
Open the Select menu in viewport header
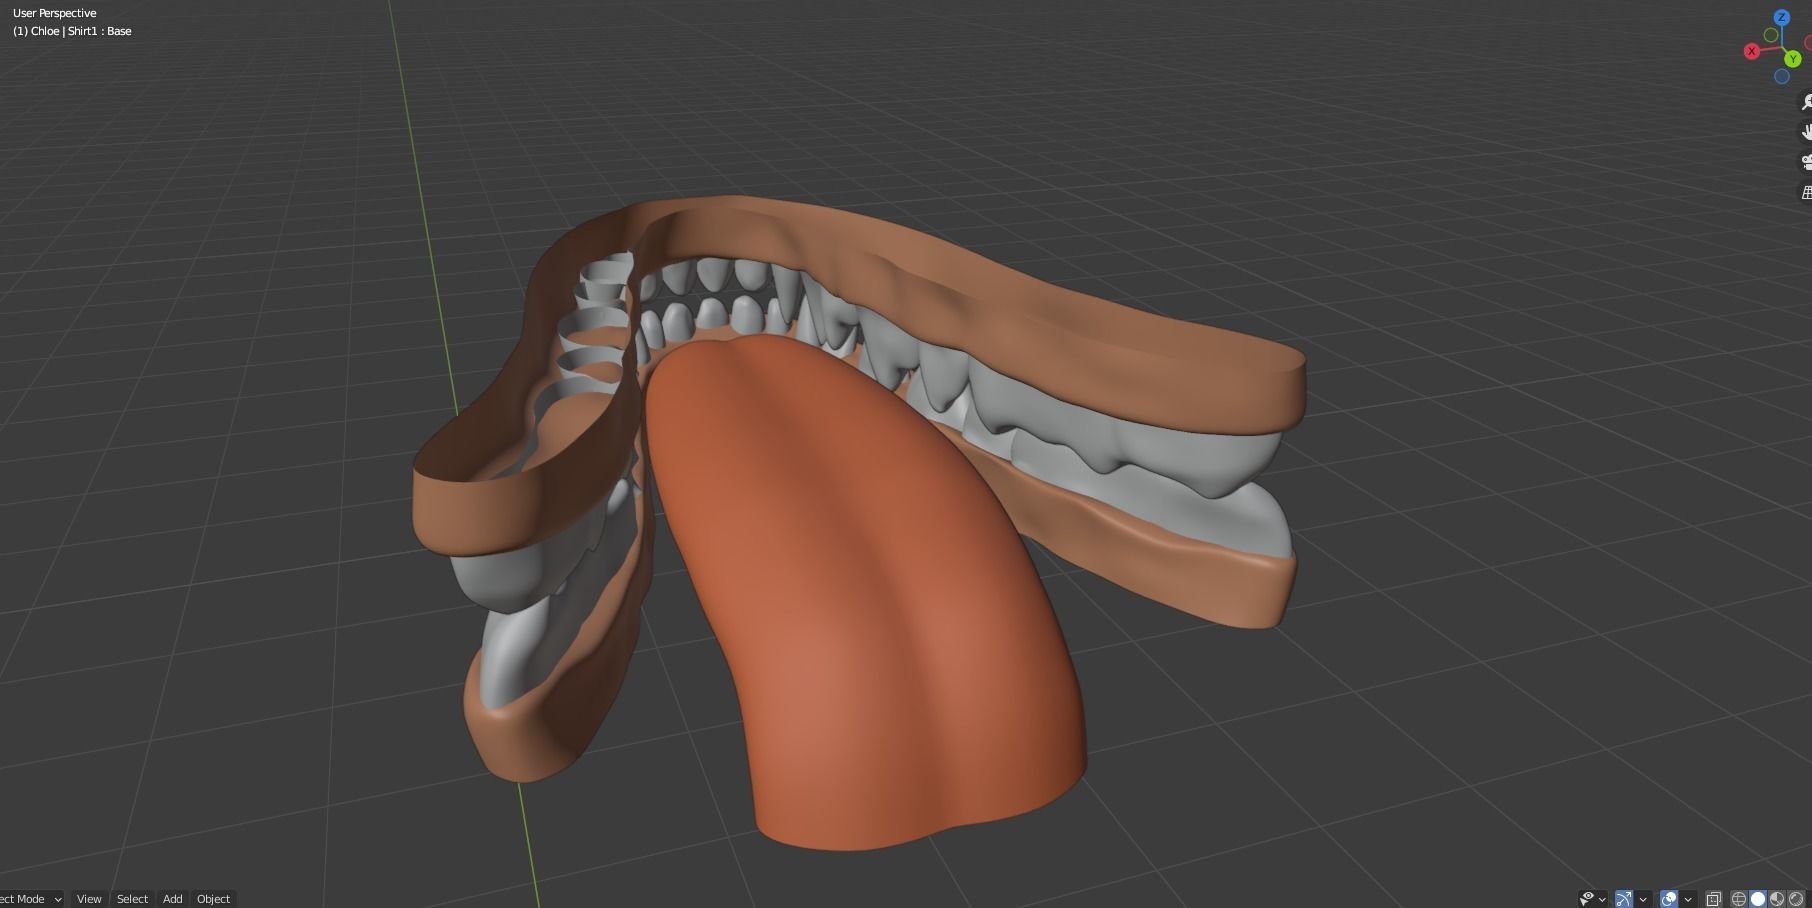pos(132,899)
